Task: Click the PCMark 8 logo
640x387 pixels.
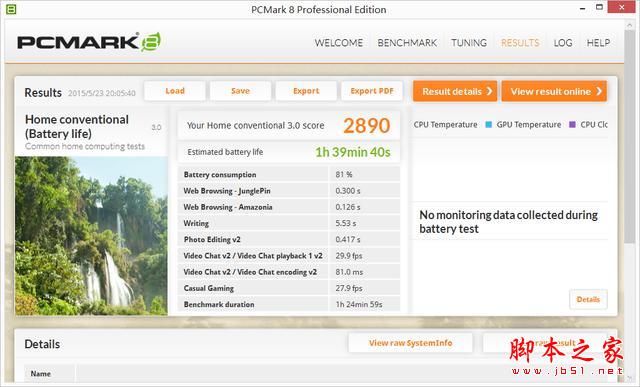Action: point(89,42)
